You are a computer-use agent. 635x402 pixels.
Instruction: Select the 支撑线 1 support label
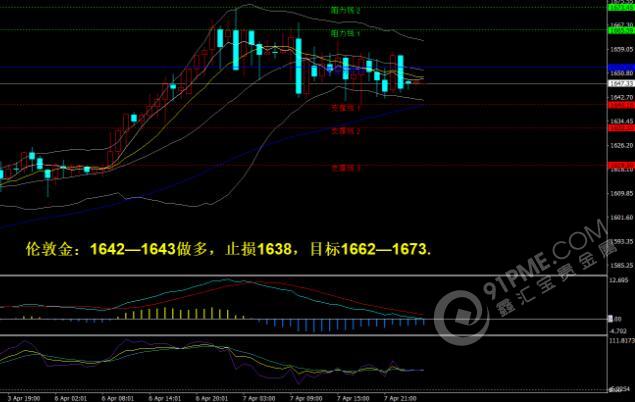click(345, 107)
